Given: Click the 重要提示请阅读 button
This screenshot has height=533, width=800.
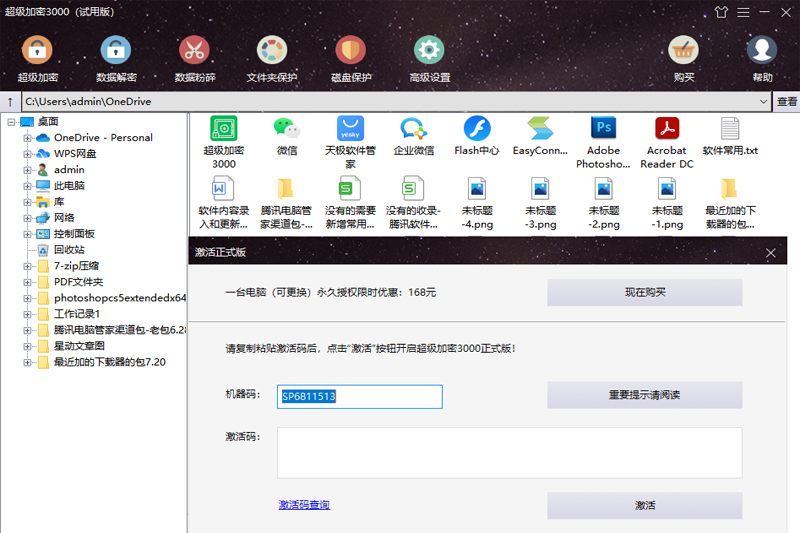Looking at the screenshot, I should [x=645, y=395].
